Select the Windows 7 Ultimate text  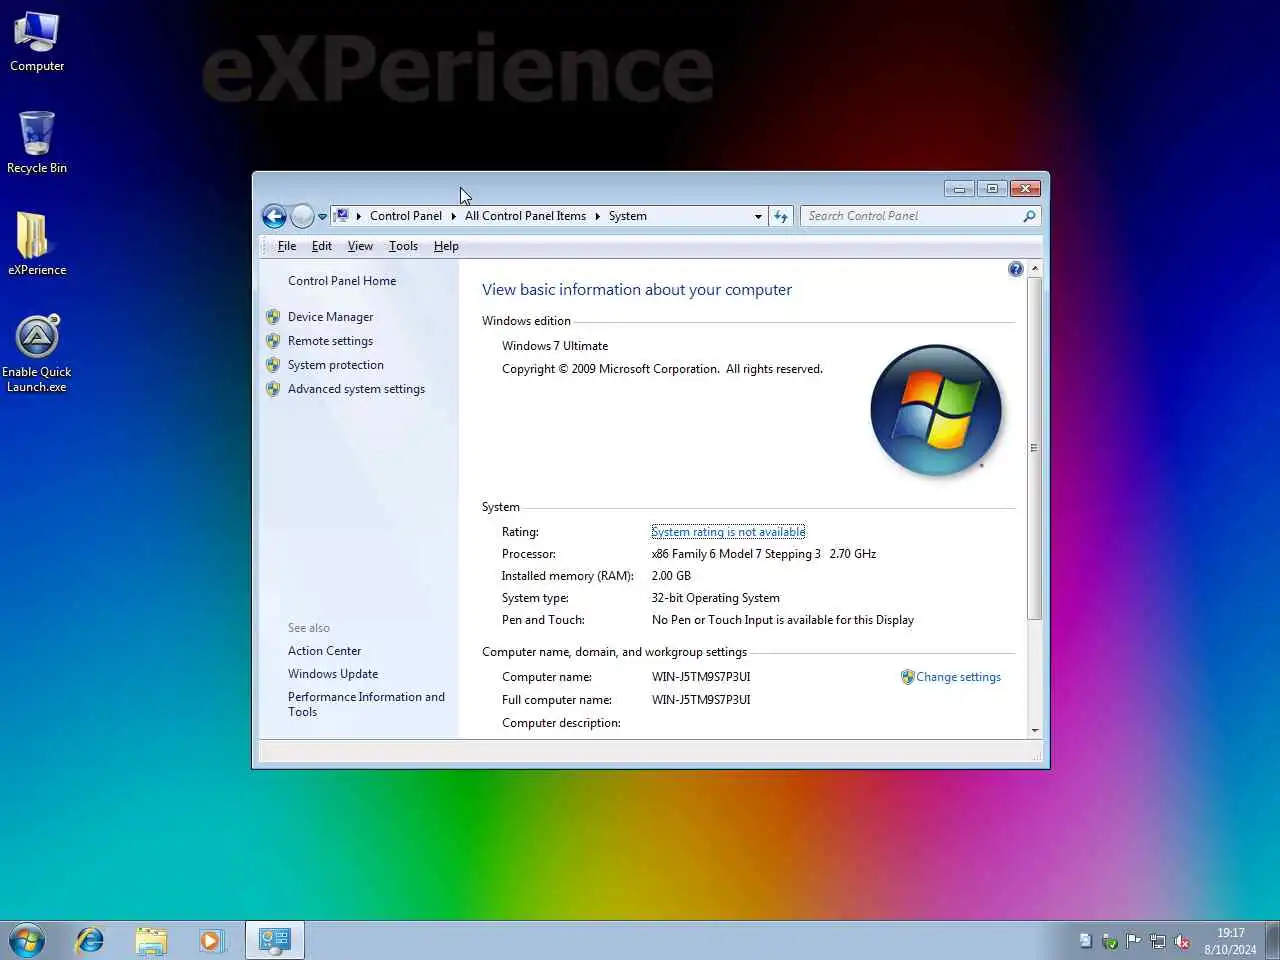[555, 346]
